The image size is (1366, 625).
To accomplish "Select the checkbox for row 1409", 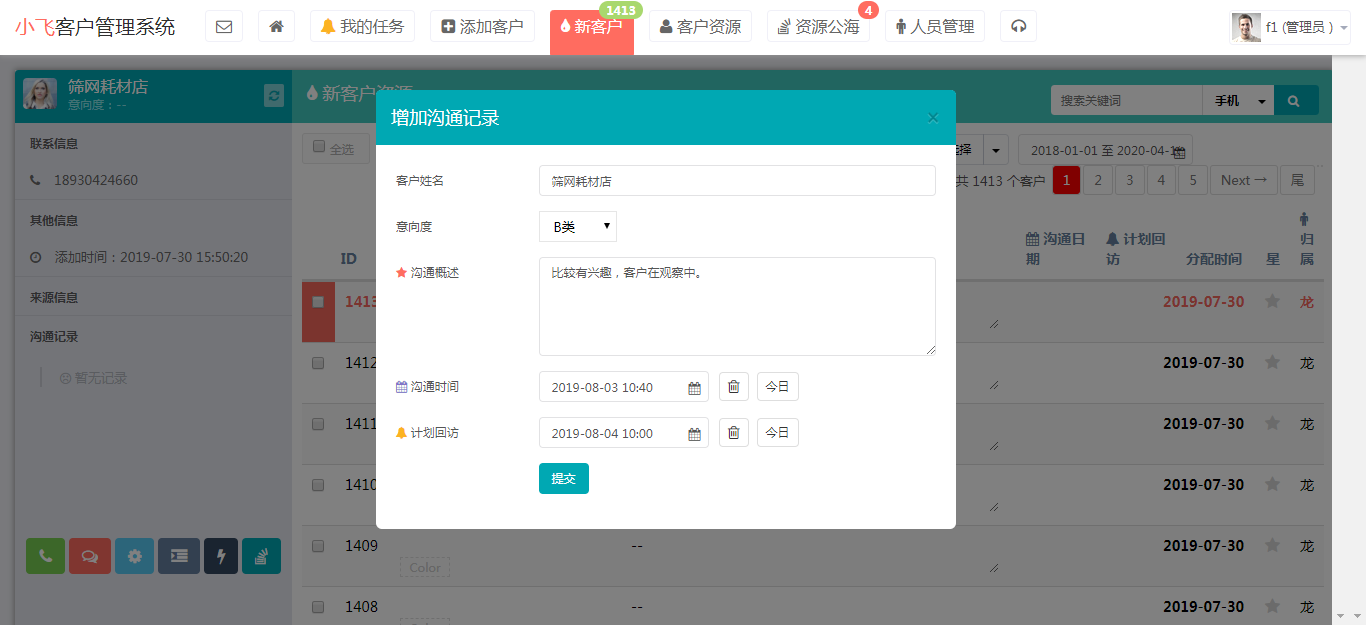I will coord(318,546).
